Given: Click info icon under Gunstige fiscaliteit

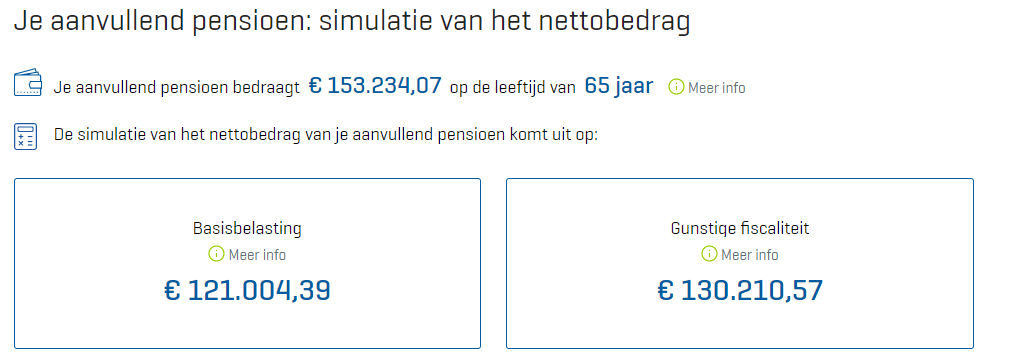Looking at the screenshot, I should (709, 253).
